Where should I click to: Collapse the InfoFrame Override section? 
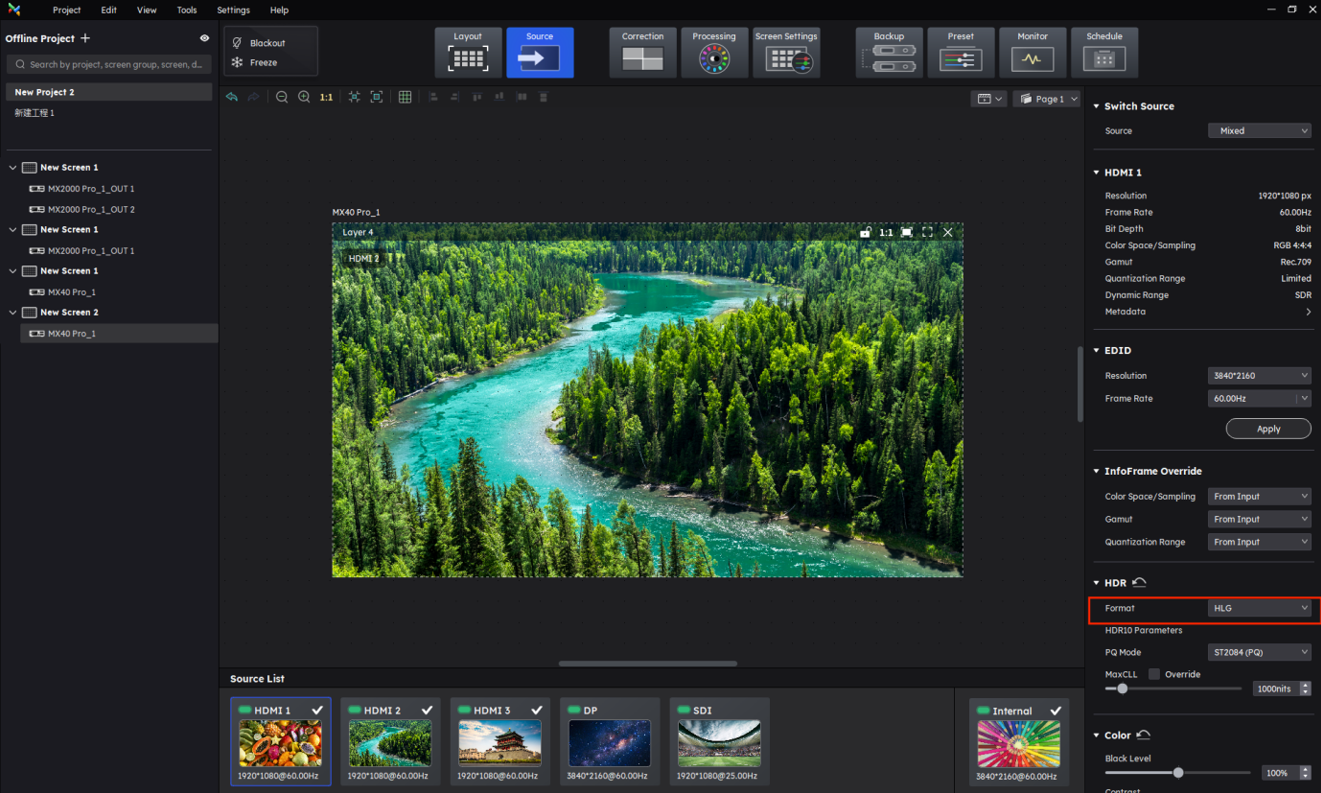1096,471
